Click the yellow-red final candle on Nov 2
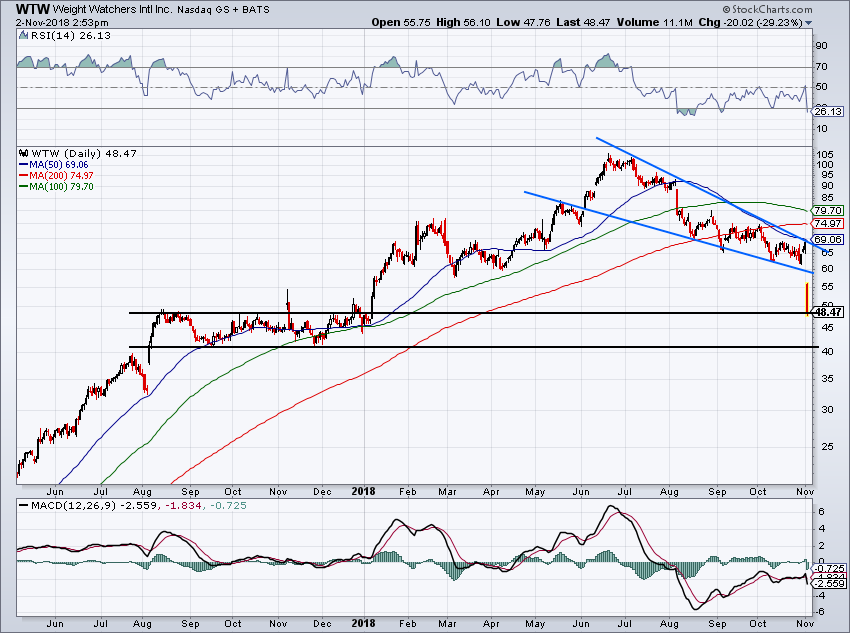850x633 pixels. coord(807,299)
